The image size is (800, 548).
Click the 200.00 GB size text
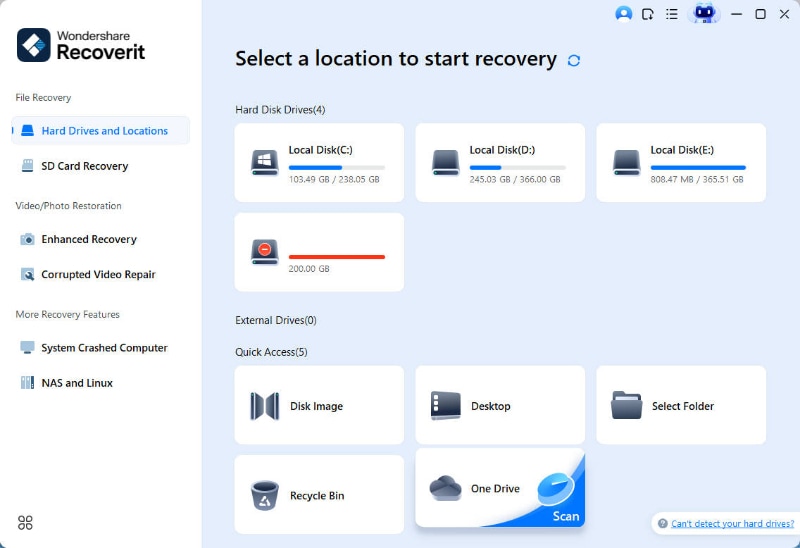[309, 269]
